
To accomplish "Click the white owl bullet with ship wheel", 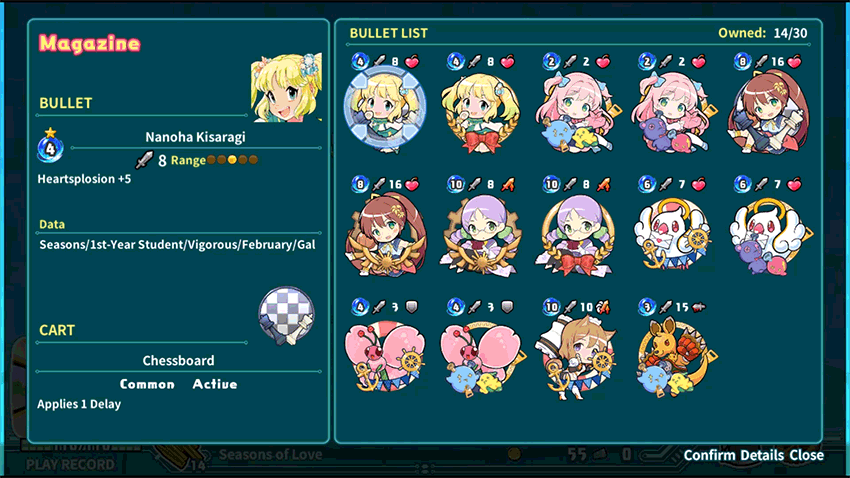I will 672,233.
